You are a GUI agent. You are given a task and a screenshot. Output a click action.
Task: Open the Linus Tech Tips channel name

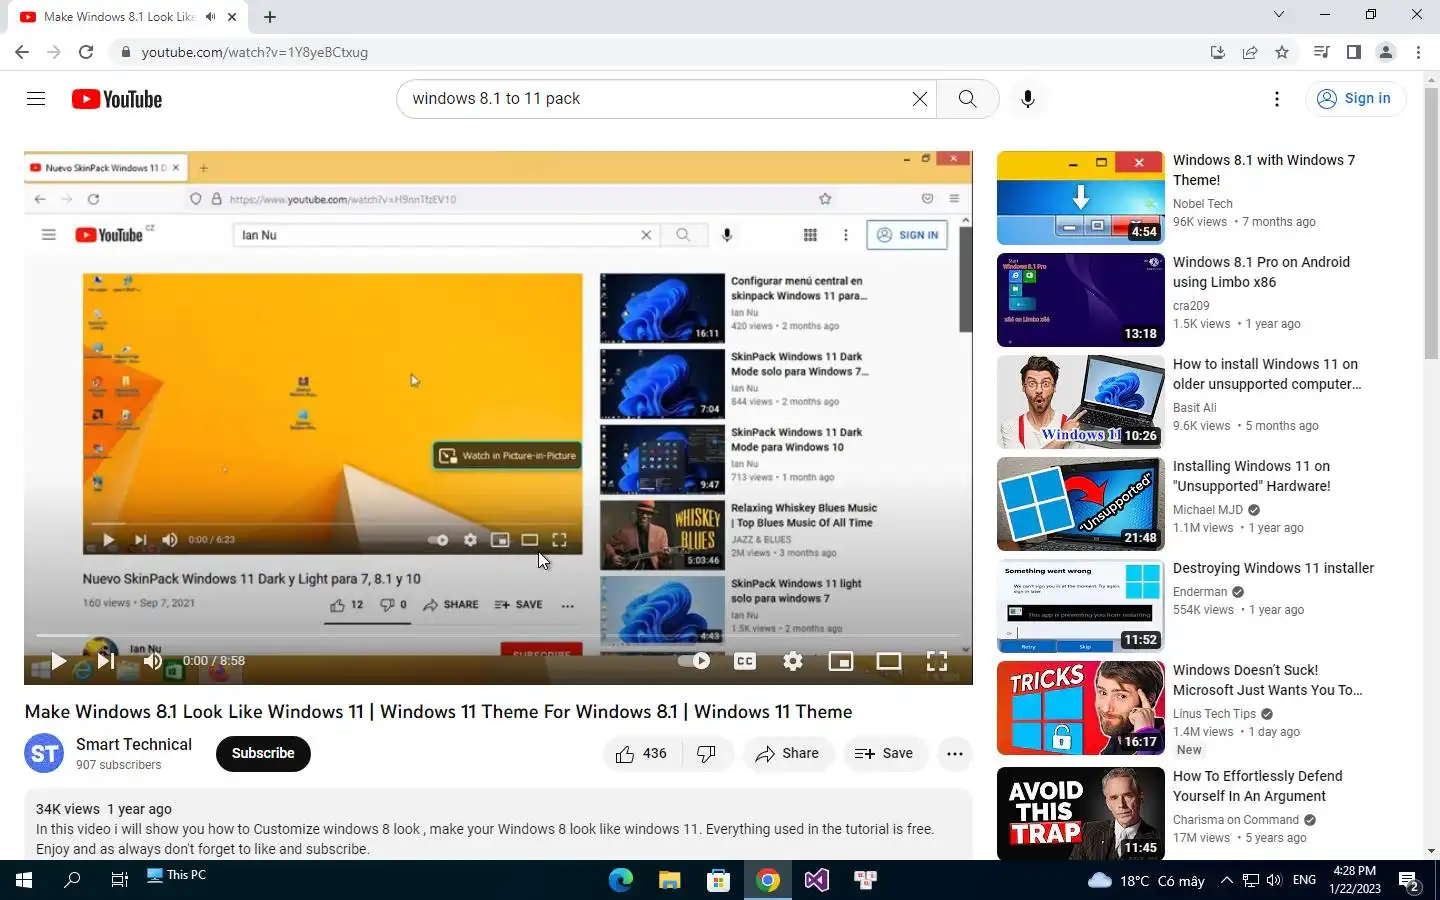click(x=1214, y=714)
